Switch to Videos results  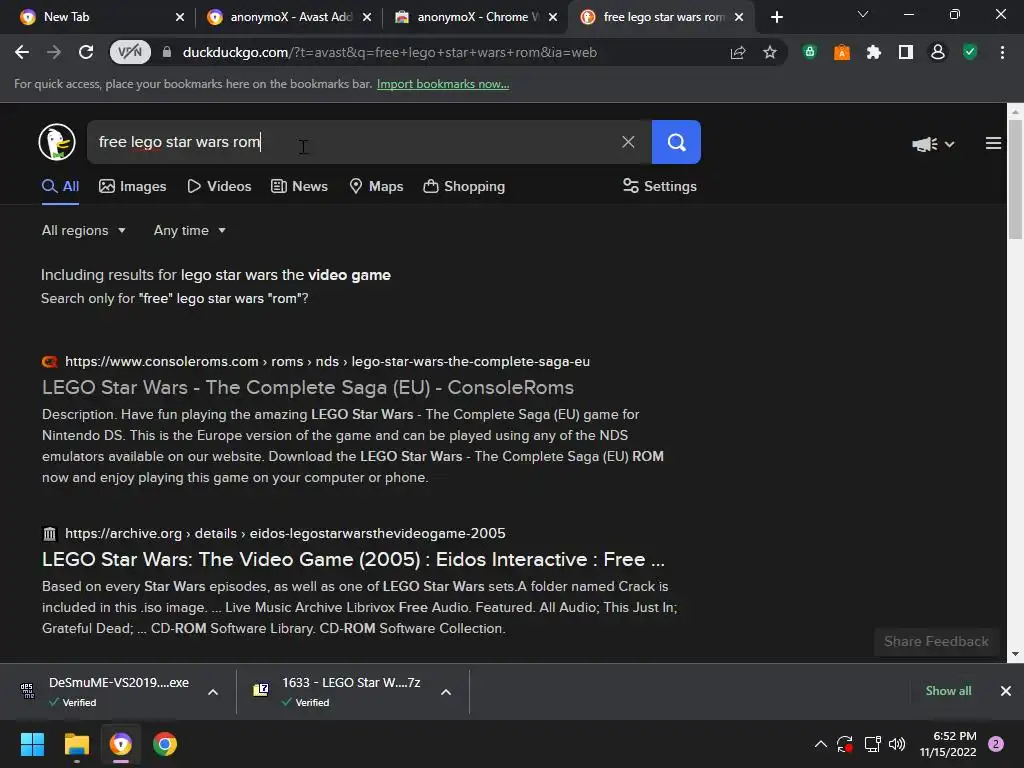pyautogui.click(x=219, y=186)
